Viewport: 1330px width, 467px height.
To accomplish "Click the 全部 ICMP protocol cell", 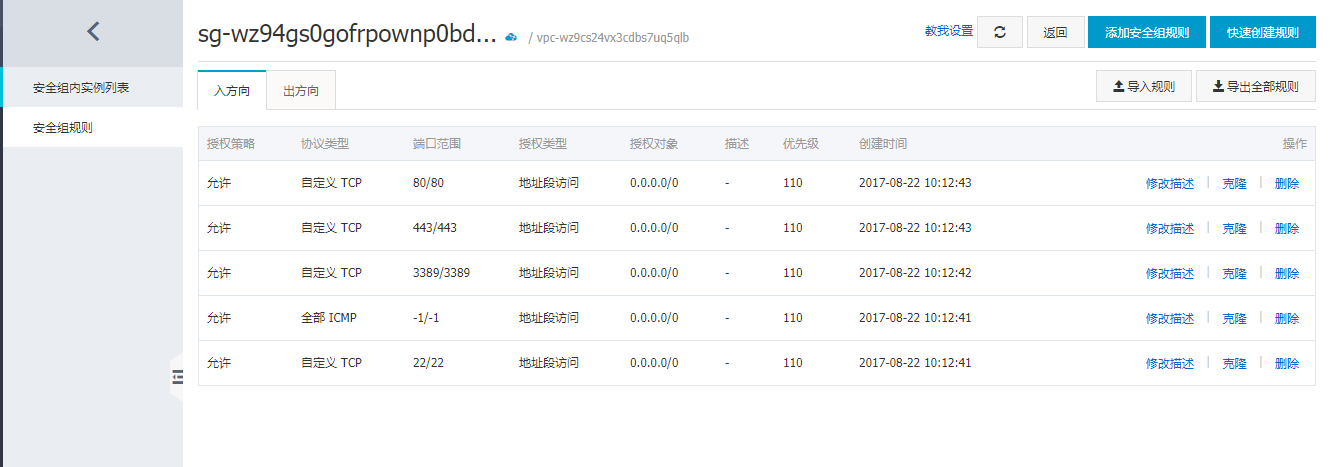I will pyautogui.click(x=329, y=318).
